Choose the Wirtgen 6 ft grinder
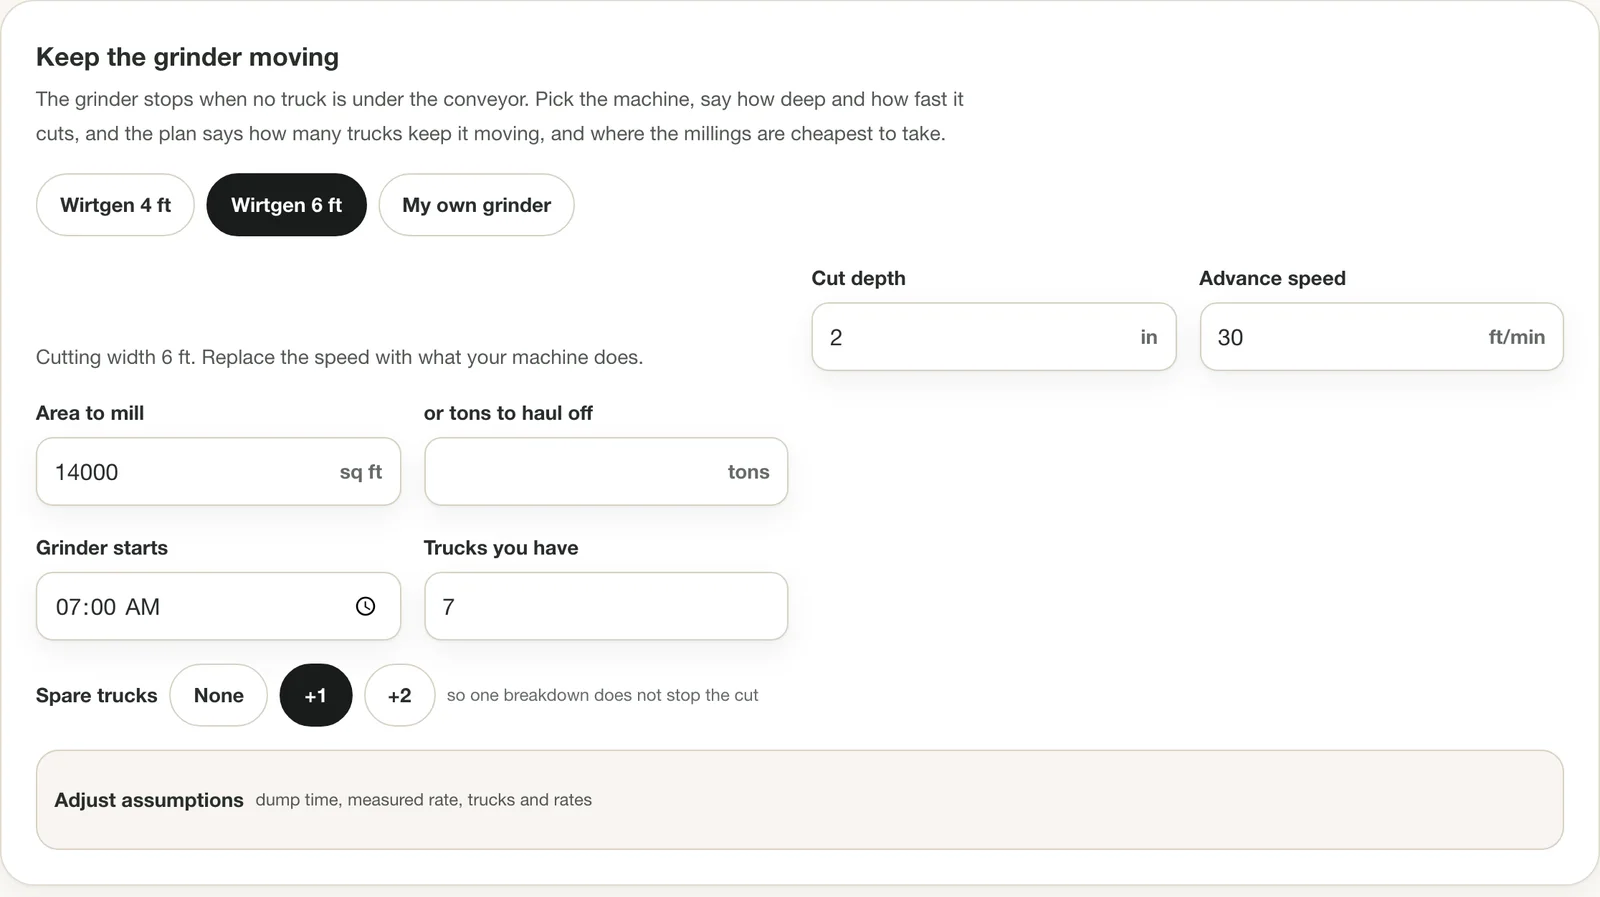Viewport: 1600px width, 897px height. point(286,205)
